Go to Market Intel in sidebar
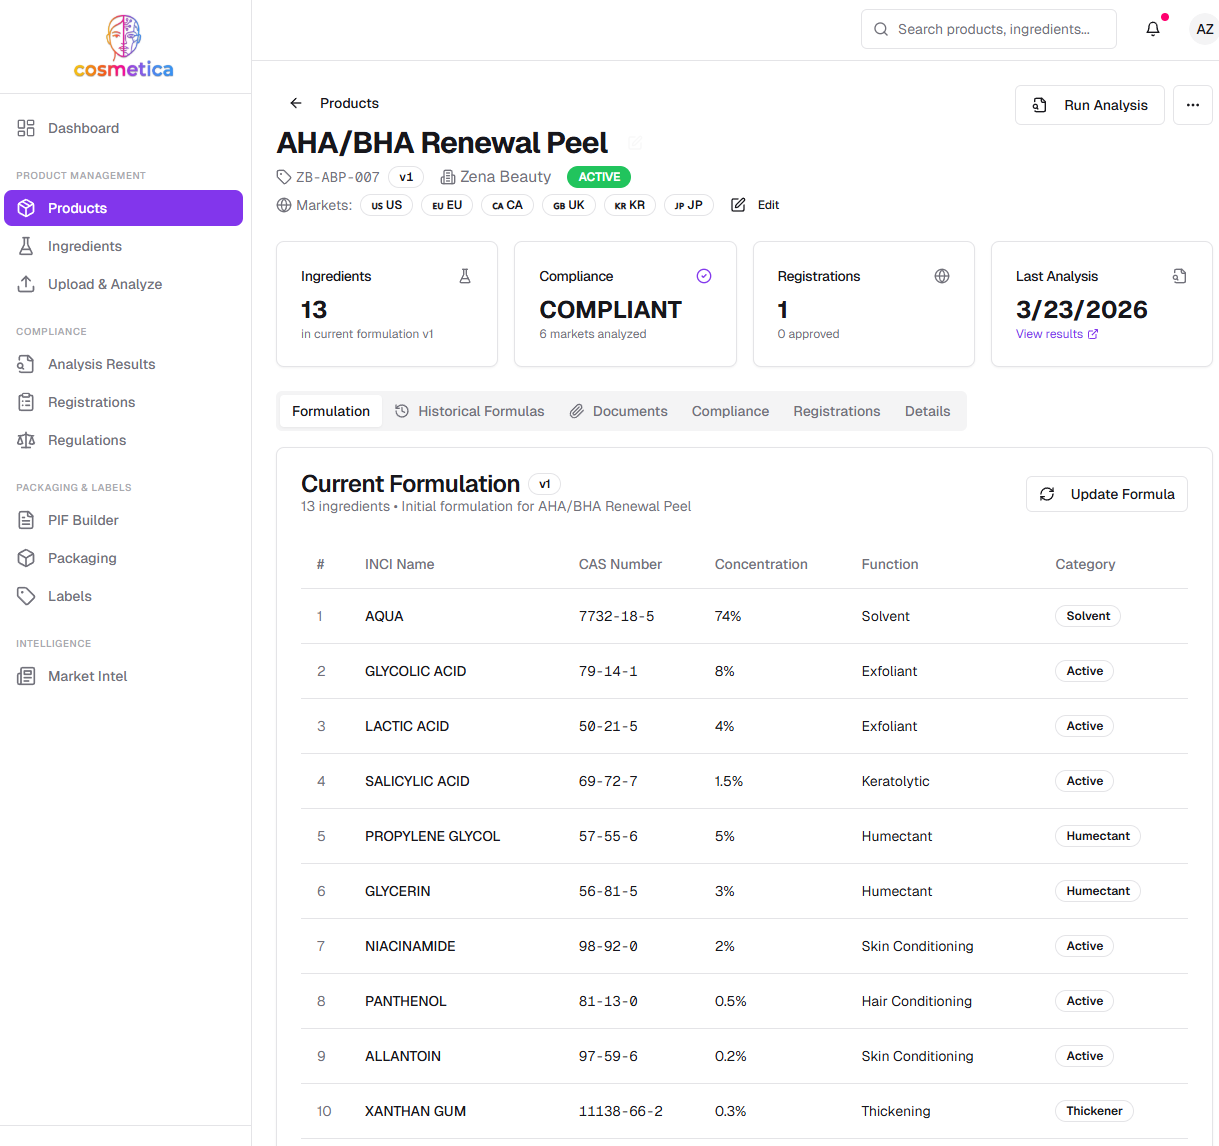This screenshot has height=1146, width=1219. click(87, 676)
